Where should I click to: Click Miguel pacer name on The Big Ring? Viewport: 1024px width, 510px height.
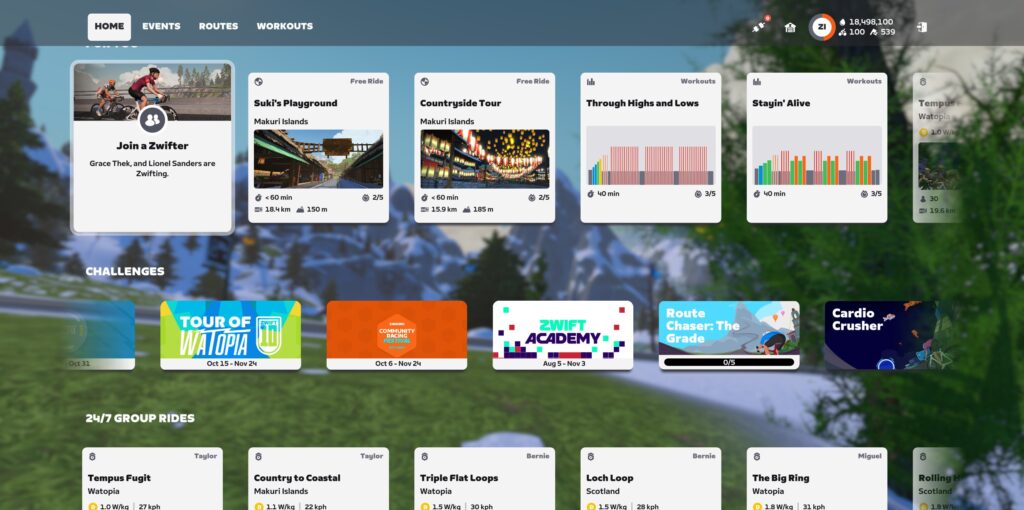(x=869, y=456)
